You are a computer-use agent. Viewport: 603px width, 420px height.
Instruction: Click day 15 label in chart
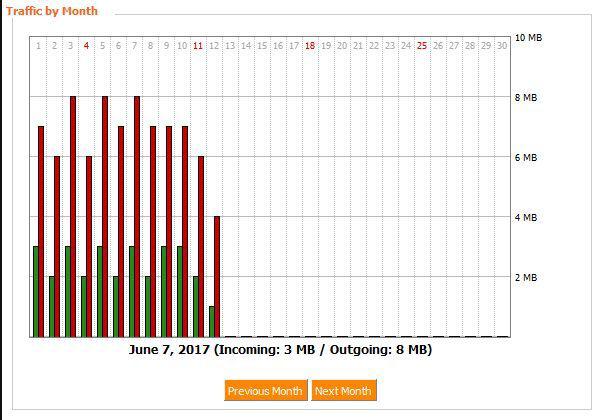click(262, 46)
